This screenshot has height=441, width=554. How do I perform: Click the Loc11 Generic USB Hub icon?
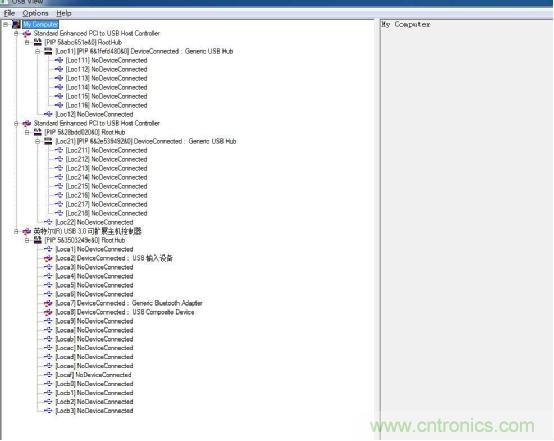(48, 52)
